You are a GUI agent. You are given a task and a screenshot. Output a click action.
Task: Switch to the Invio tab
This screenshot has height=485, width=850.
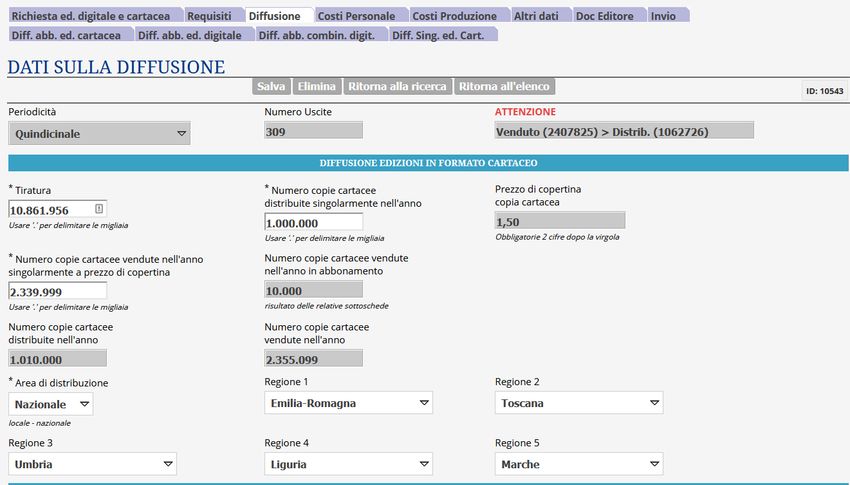click(663, 16)
